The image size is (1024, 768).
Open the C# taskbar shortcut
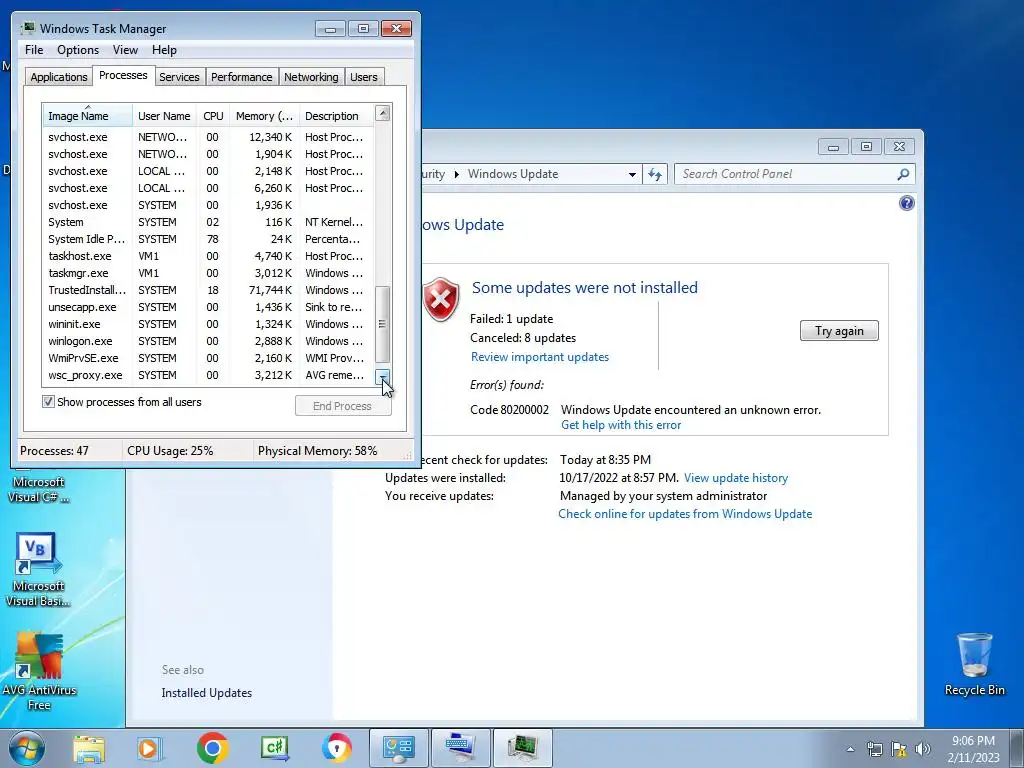[274, 748]
